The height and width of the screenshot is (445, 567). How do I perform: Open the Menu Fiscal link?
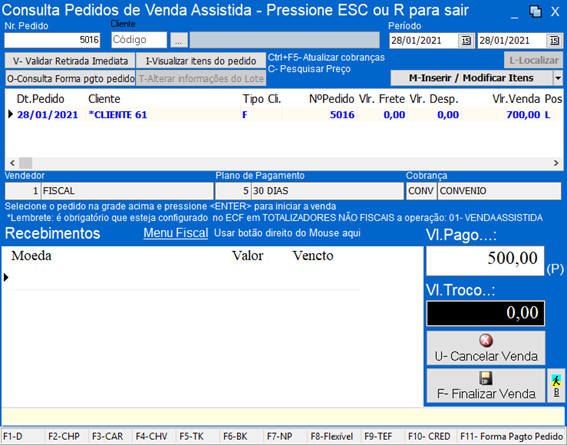click(x=176, y=233)
